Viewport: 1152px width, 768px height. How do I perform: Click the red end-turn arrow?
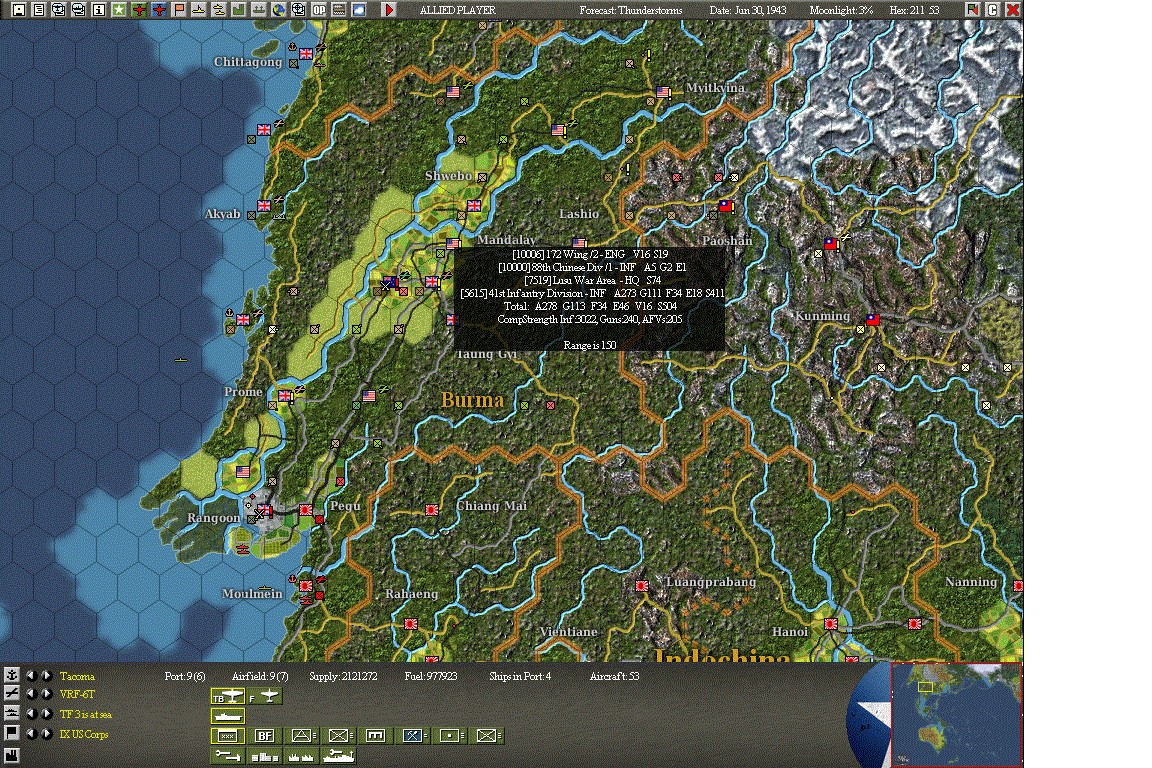tap(389, 10)
